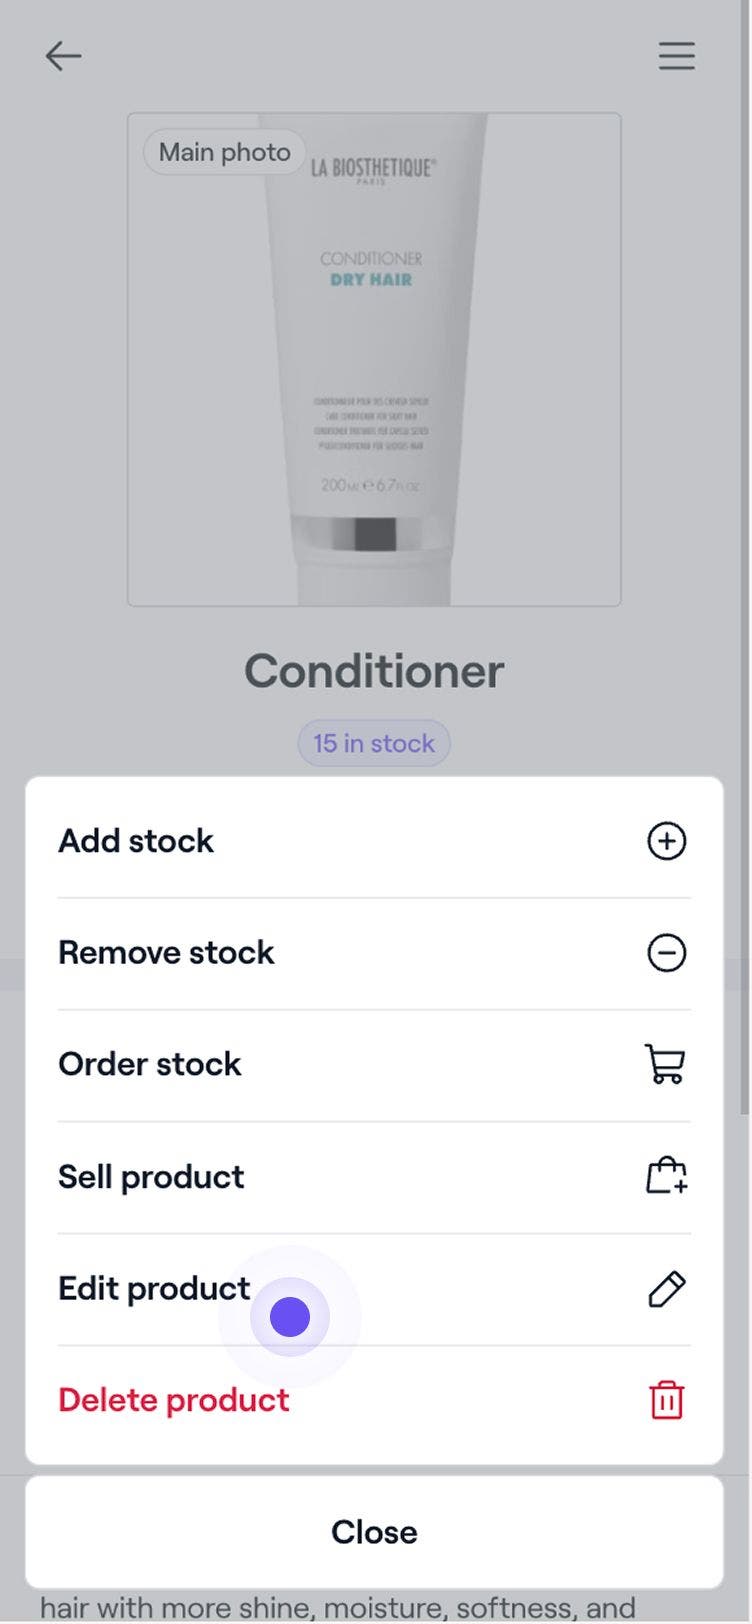Open Edit product from the menu
This screenshot has height=1624, width=752.
click(154, 1289)
